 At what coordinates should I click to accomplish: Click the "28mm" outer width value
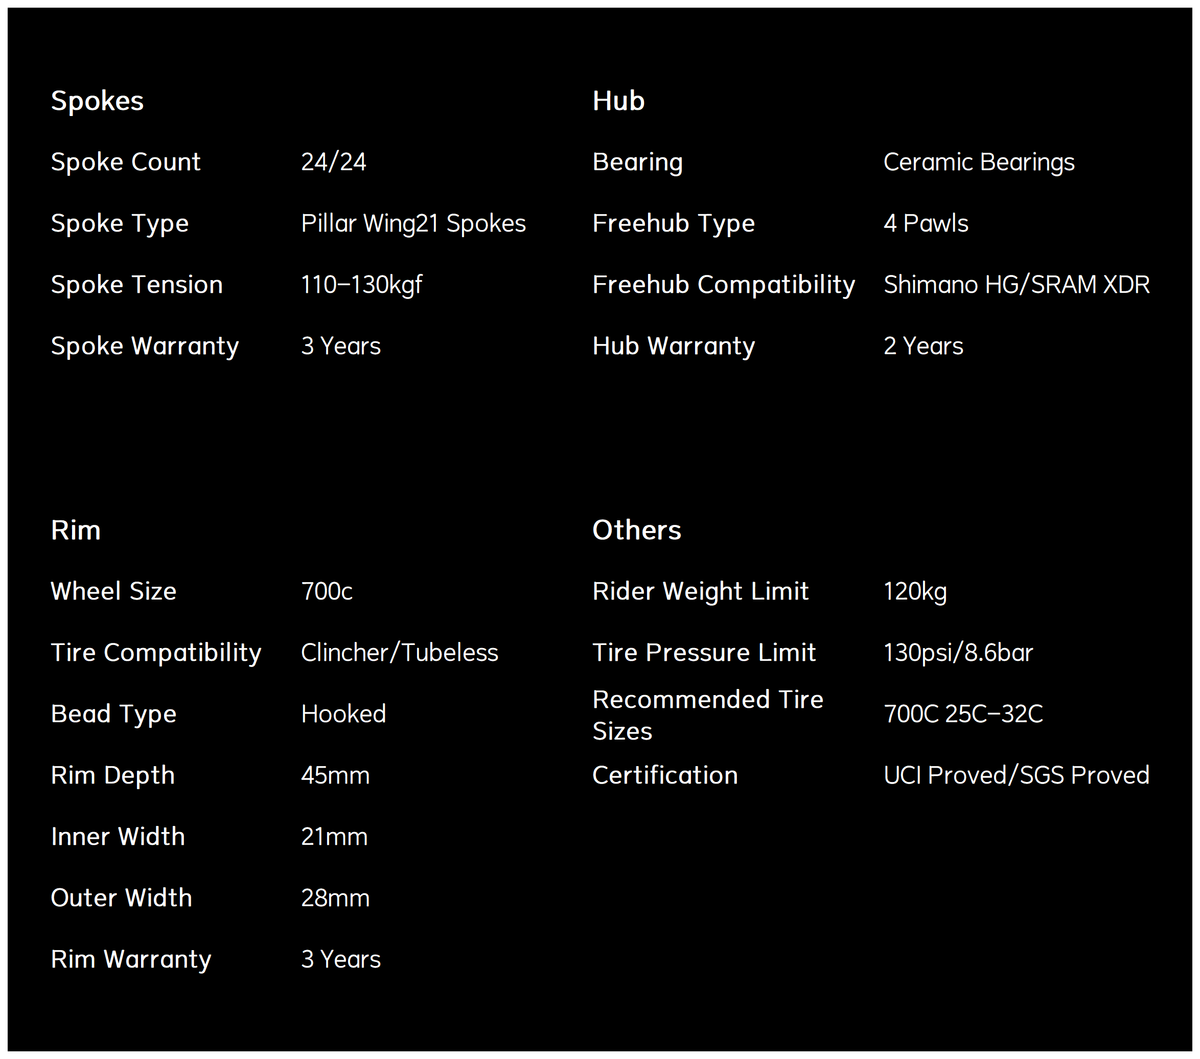click(336, 898)
